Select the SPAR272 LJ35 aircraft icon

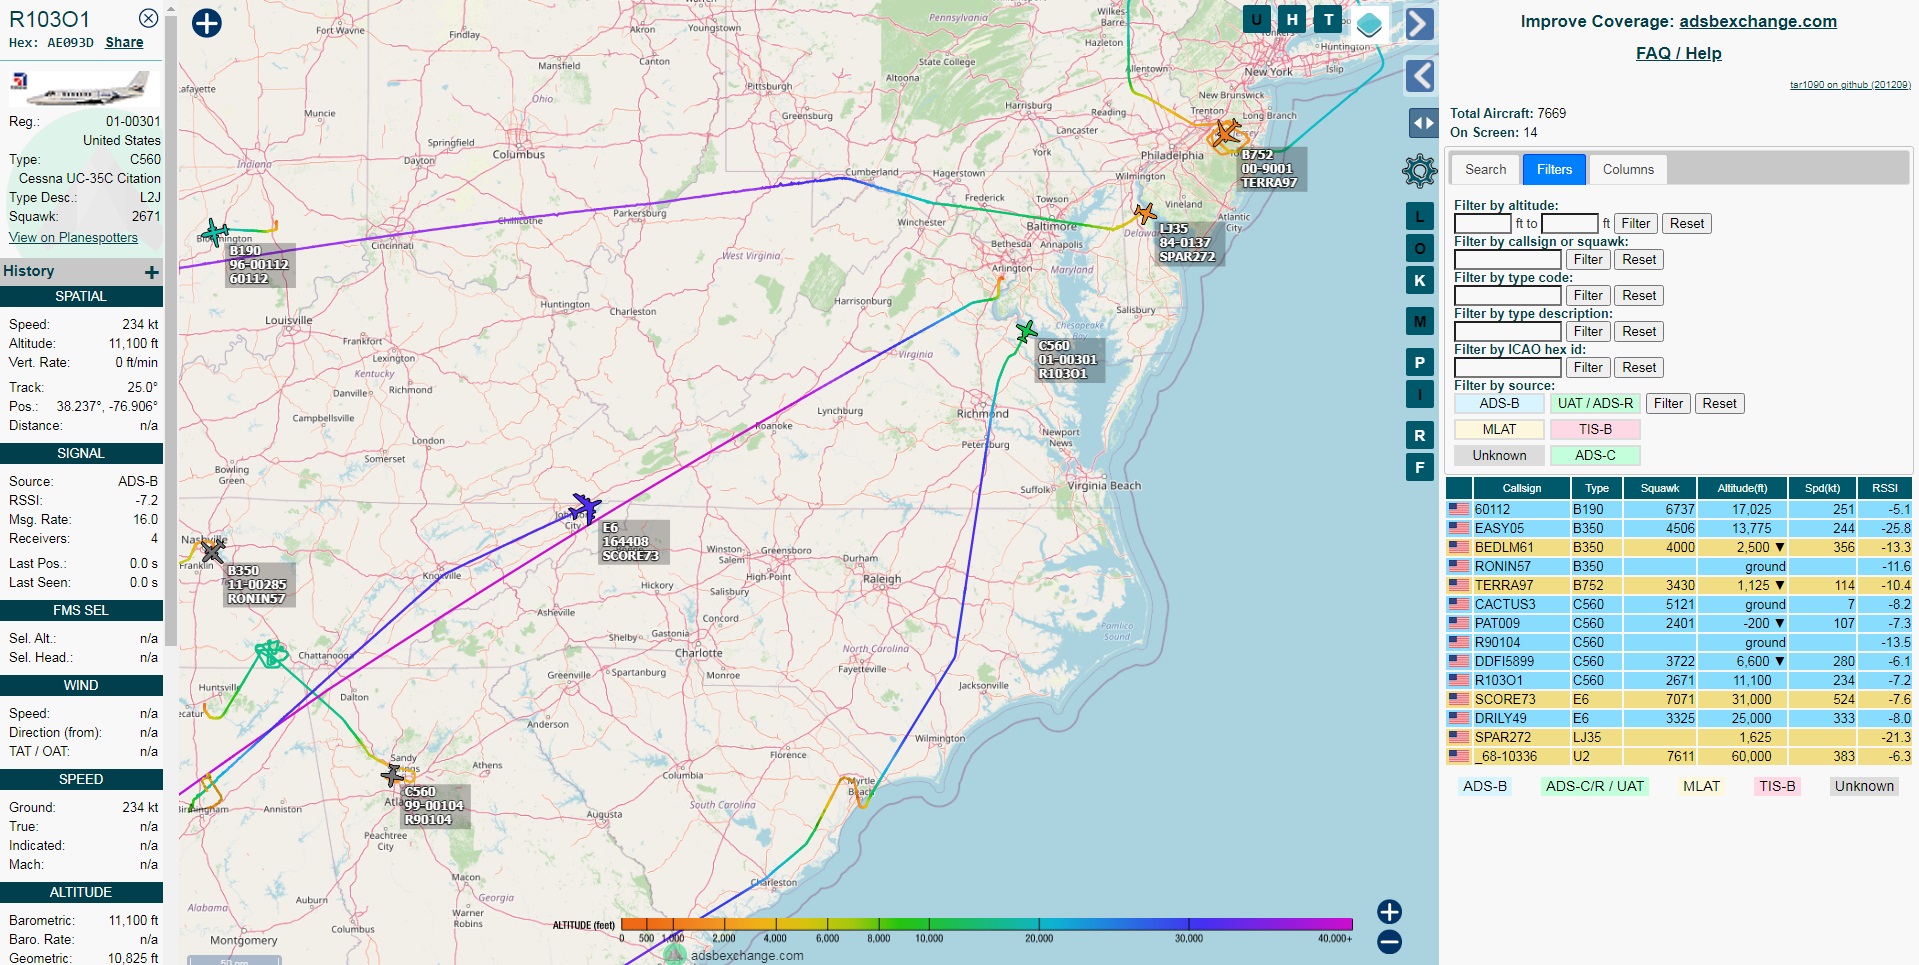1145,213
